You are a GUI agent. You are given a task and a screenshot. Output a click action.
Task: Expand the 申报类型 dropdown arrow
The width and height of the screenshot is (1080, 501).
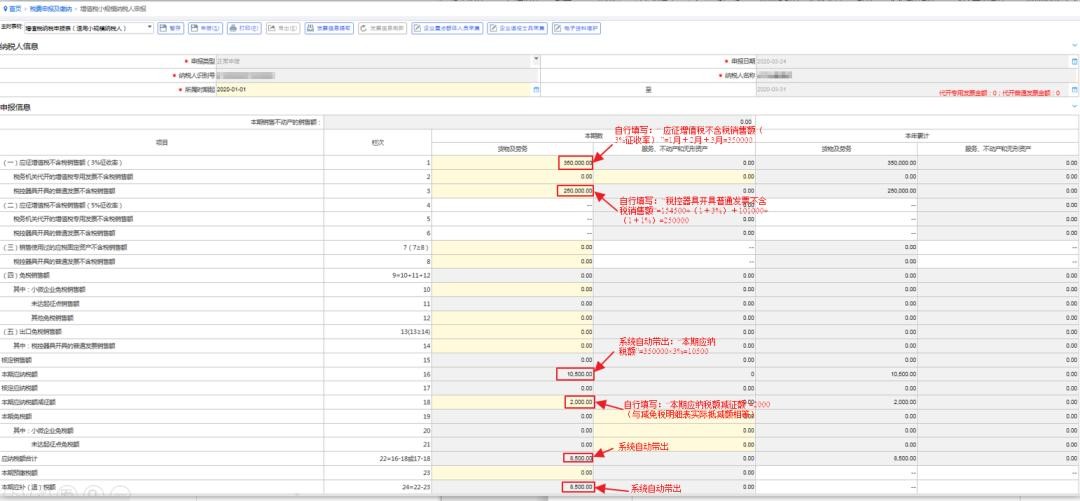click(x=536, y=61)
